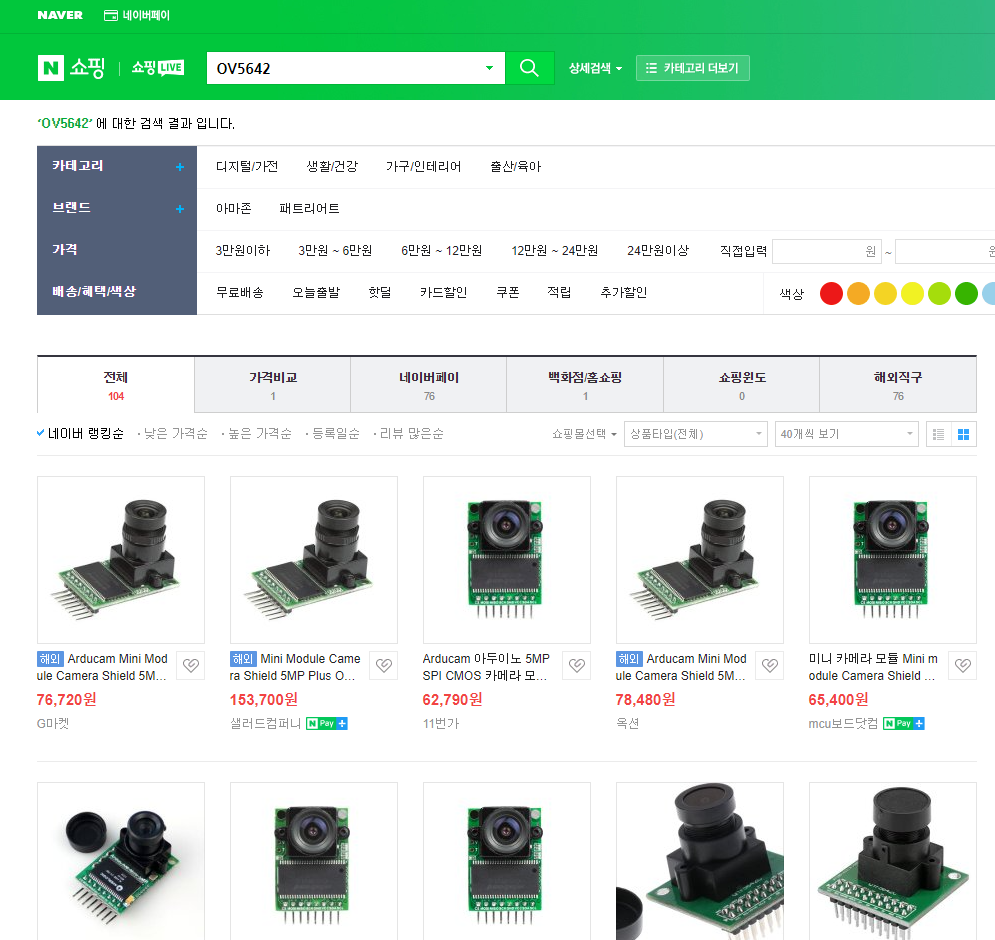Toggle 추가할인 filter
Viewport: 995px width, 940px height.
tap(624, 293)
